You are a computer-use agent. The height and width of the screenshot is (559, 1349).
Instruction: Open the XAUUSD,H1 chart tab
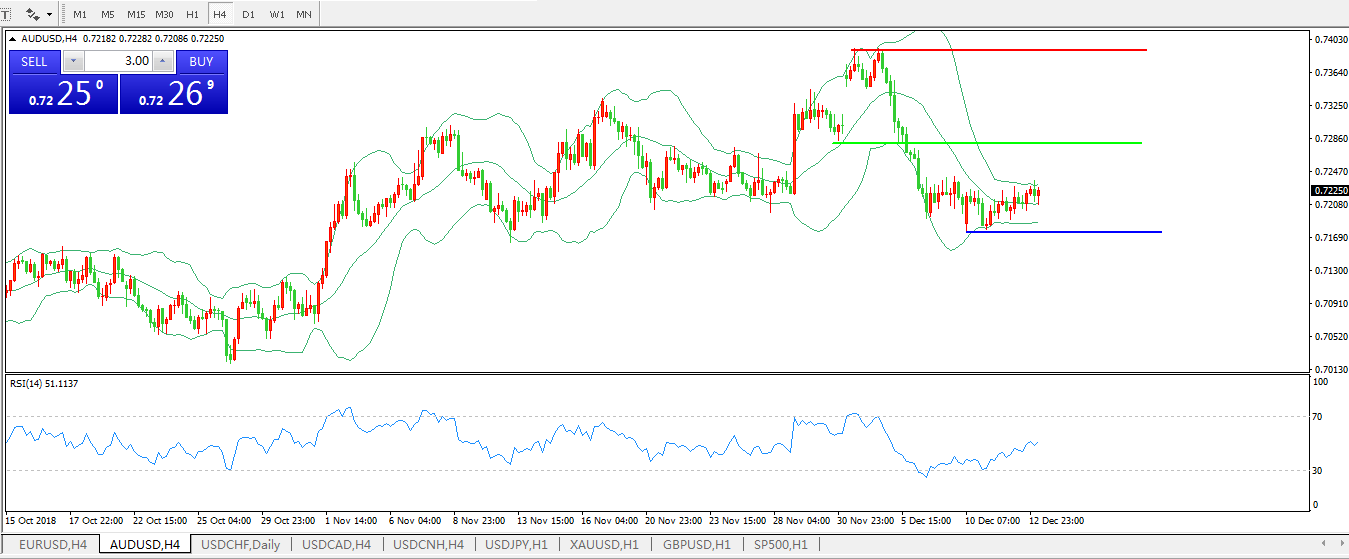pyautogui.click(x=603, y=544)
